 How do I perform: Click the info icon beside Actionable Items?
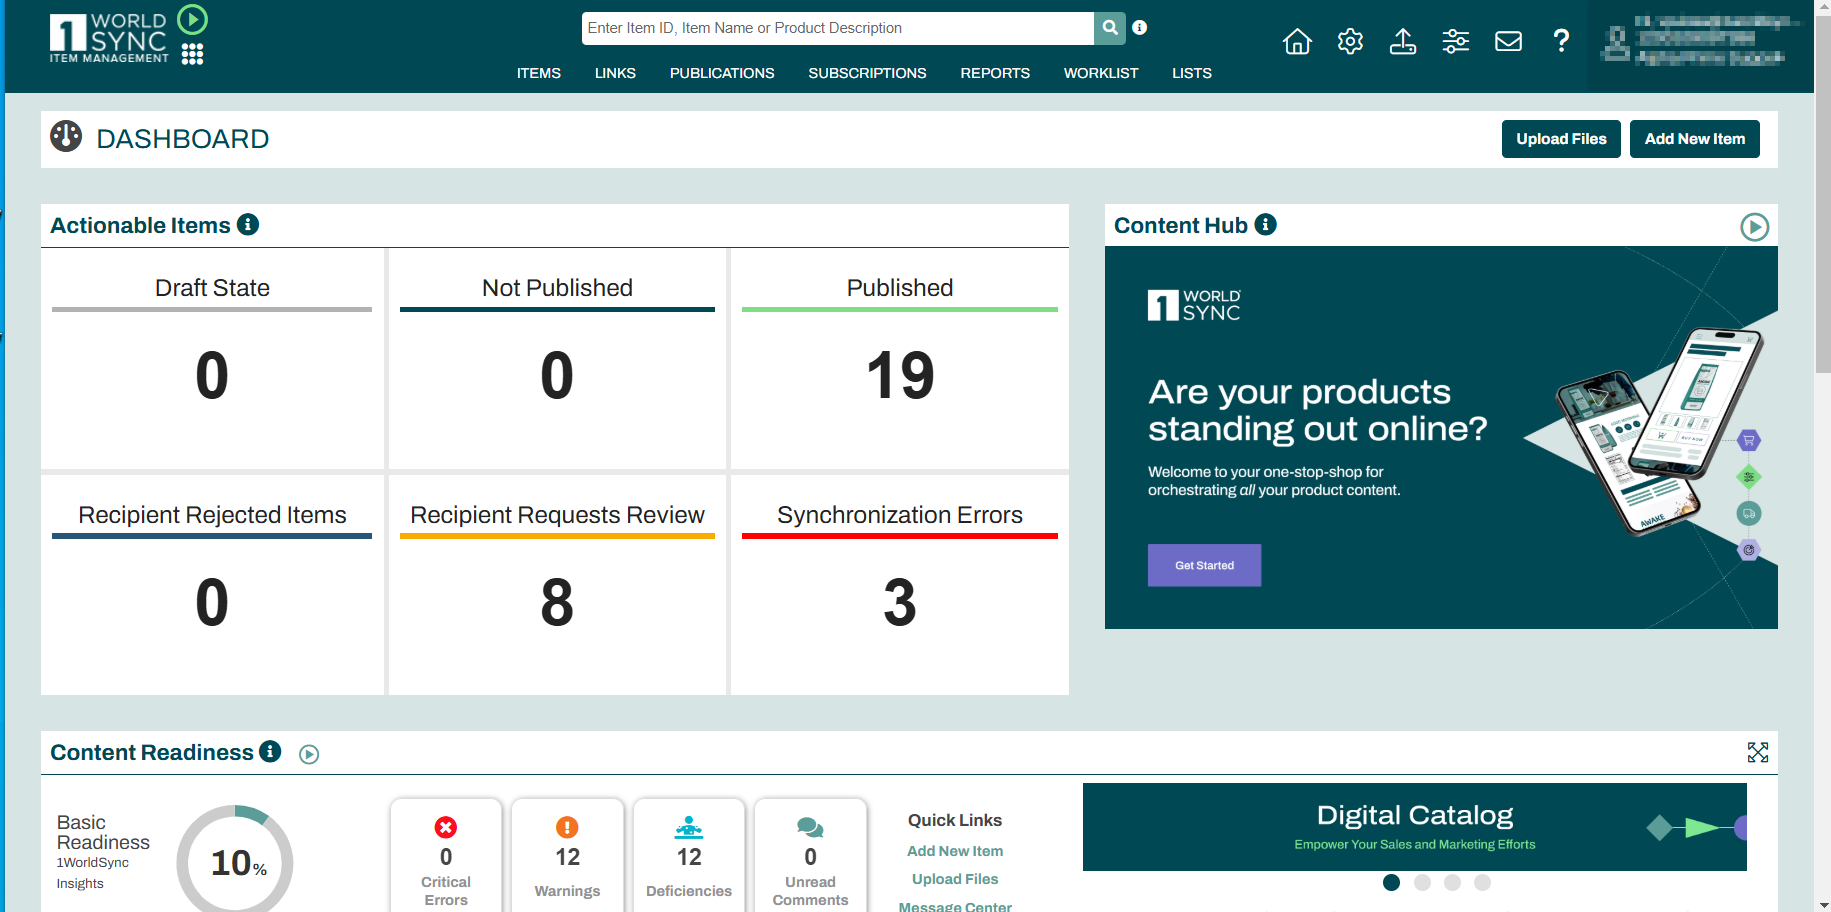pyautogui.click(x=249, y=224)
